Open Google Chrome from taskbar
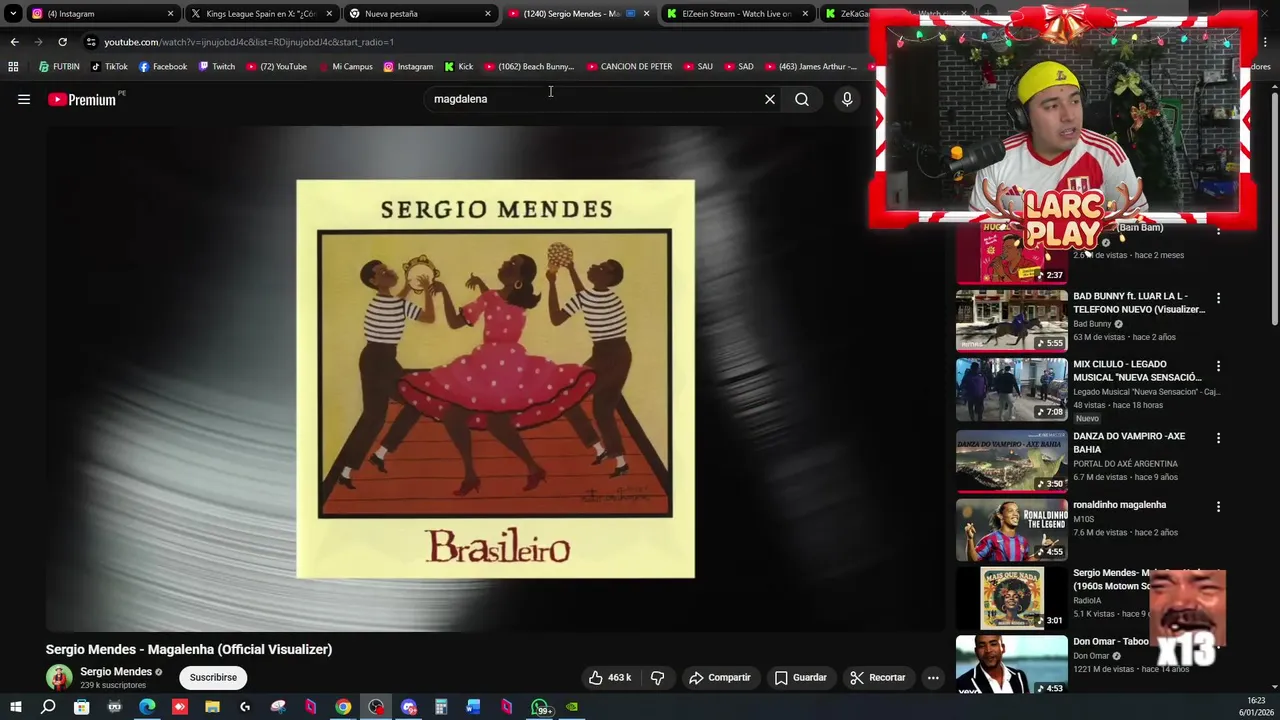Screen dimensions: 1280x720 click(343, 707)
